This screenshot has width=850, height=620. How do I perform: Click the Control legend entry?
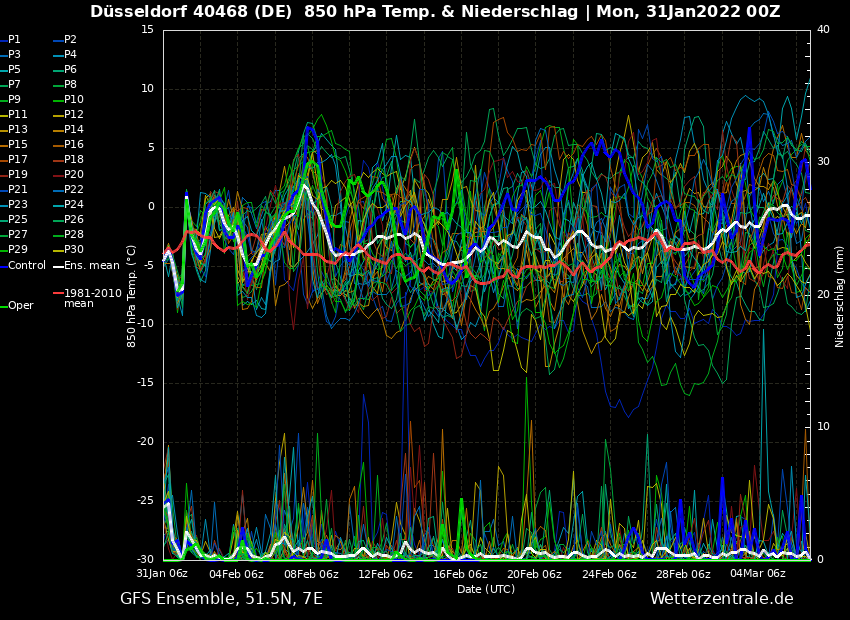click(x=27, y=265)
